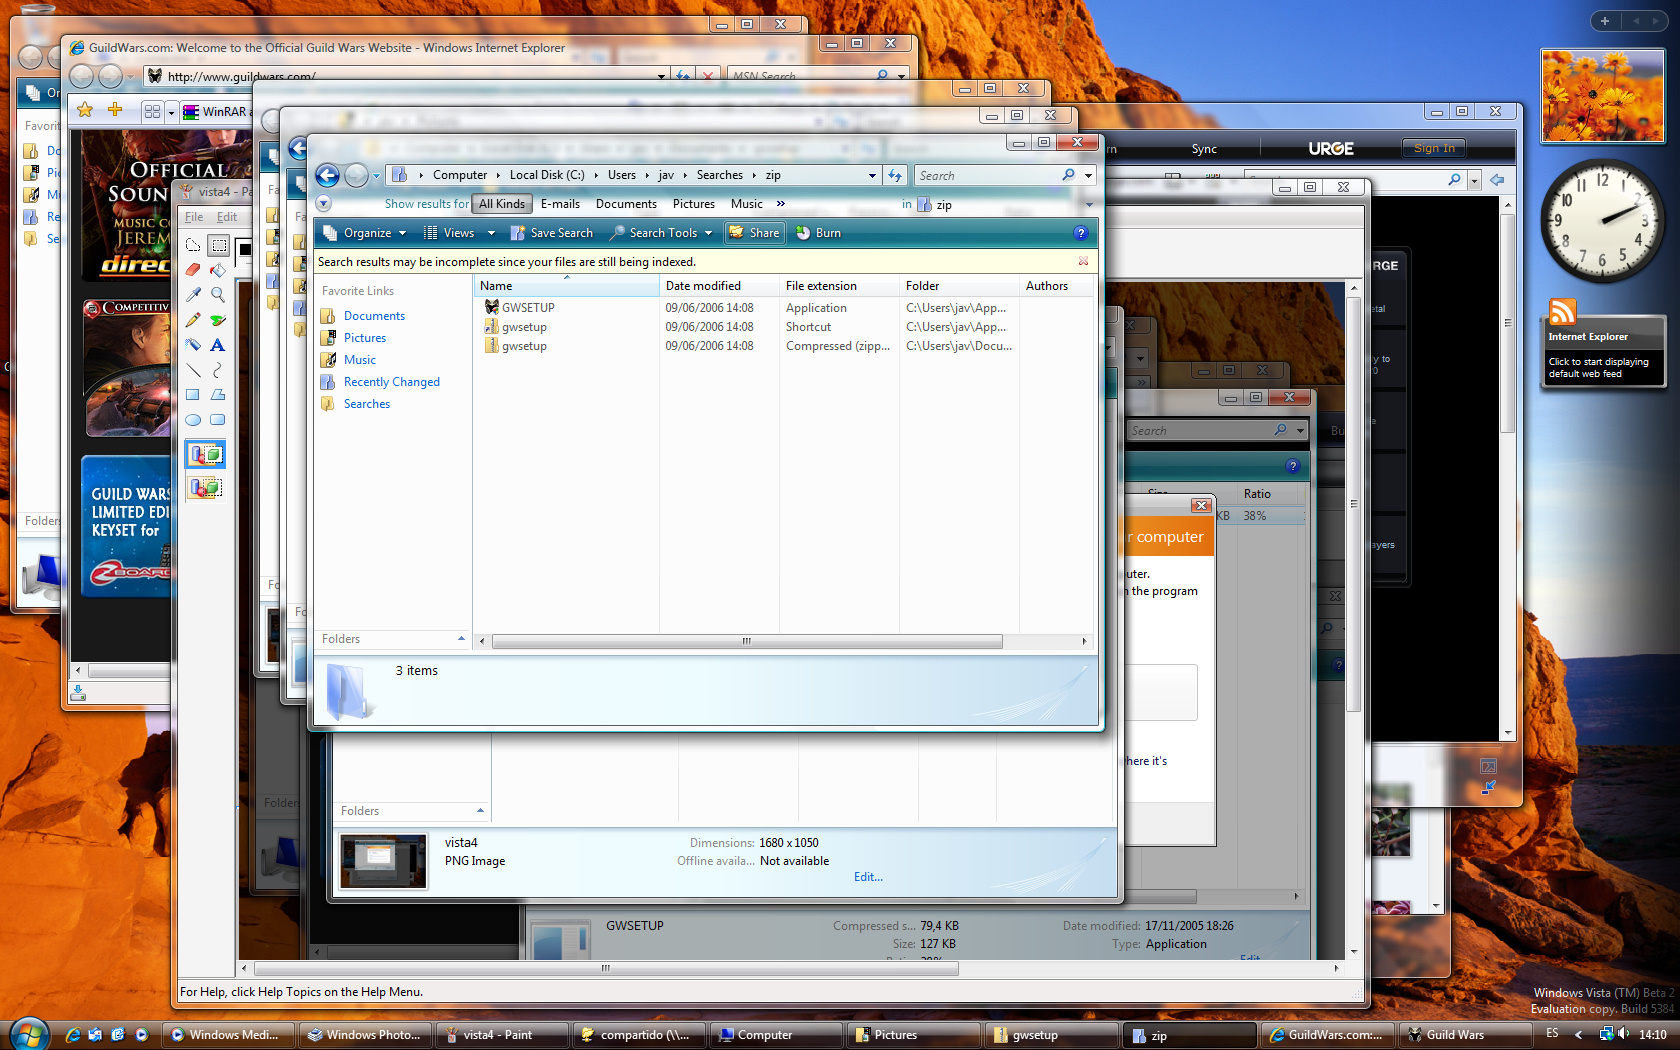Open the Views dropdown arrow
Image resolution: width=1680 pixels, height=1050 pixels.
491,233
